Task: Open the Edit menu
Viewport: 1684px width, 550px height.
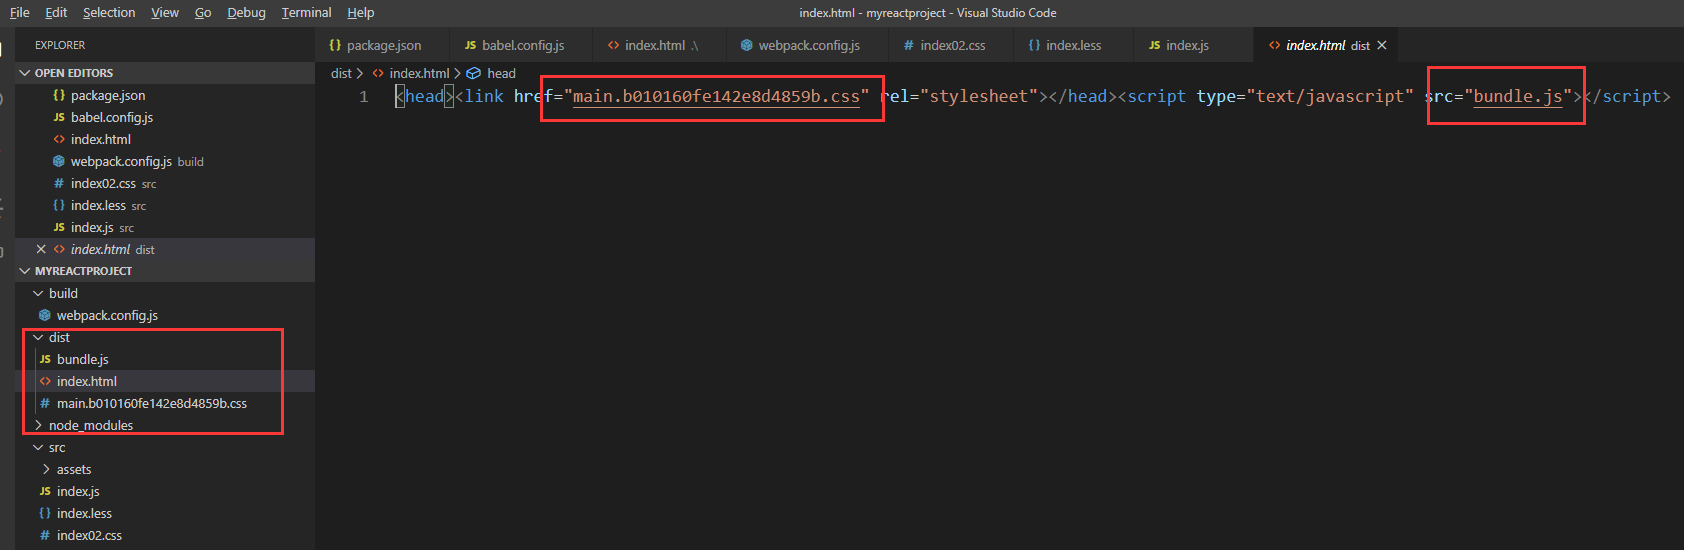Action: (x=56, y=13)
